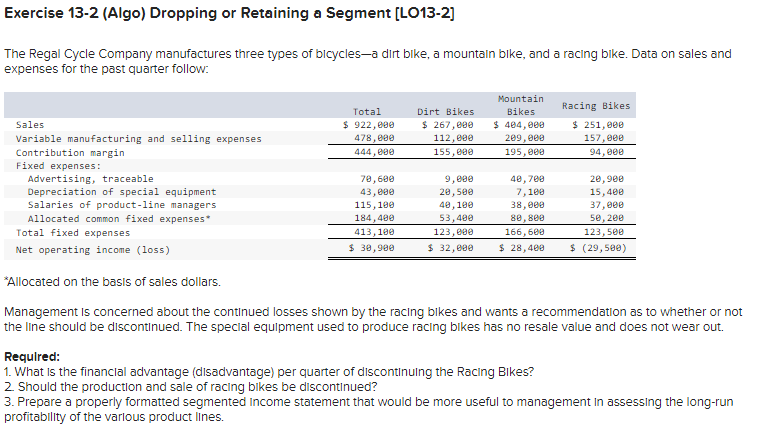
Task: Click Mountain Bikes contribution margin 195,000
Action: 525,152
